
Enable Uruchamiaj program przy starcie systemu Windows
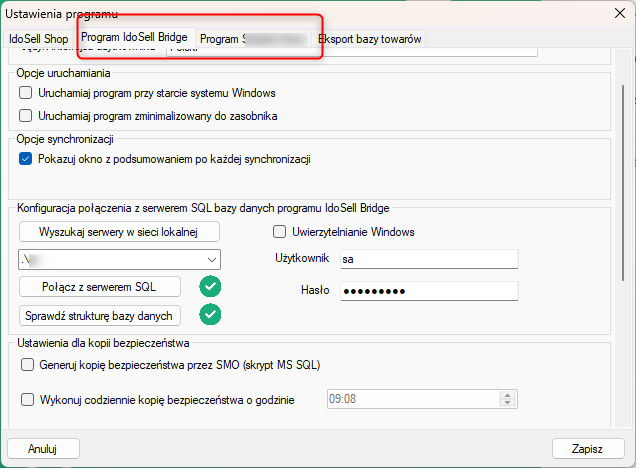point(26,93)
